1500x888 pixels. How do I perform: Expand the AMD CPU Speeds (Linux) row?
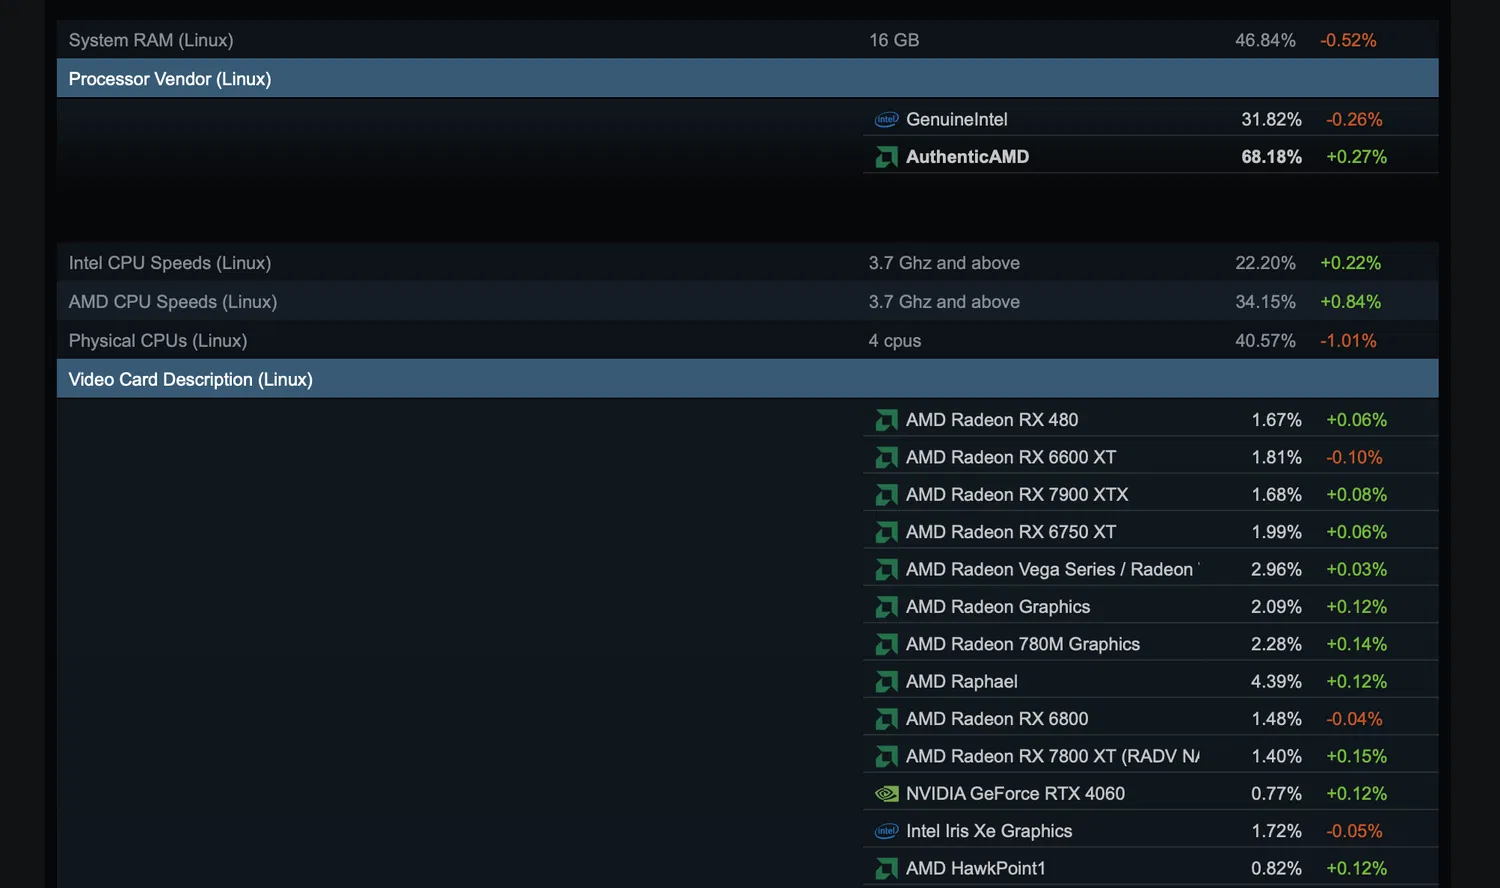coord(748,302)
